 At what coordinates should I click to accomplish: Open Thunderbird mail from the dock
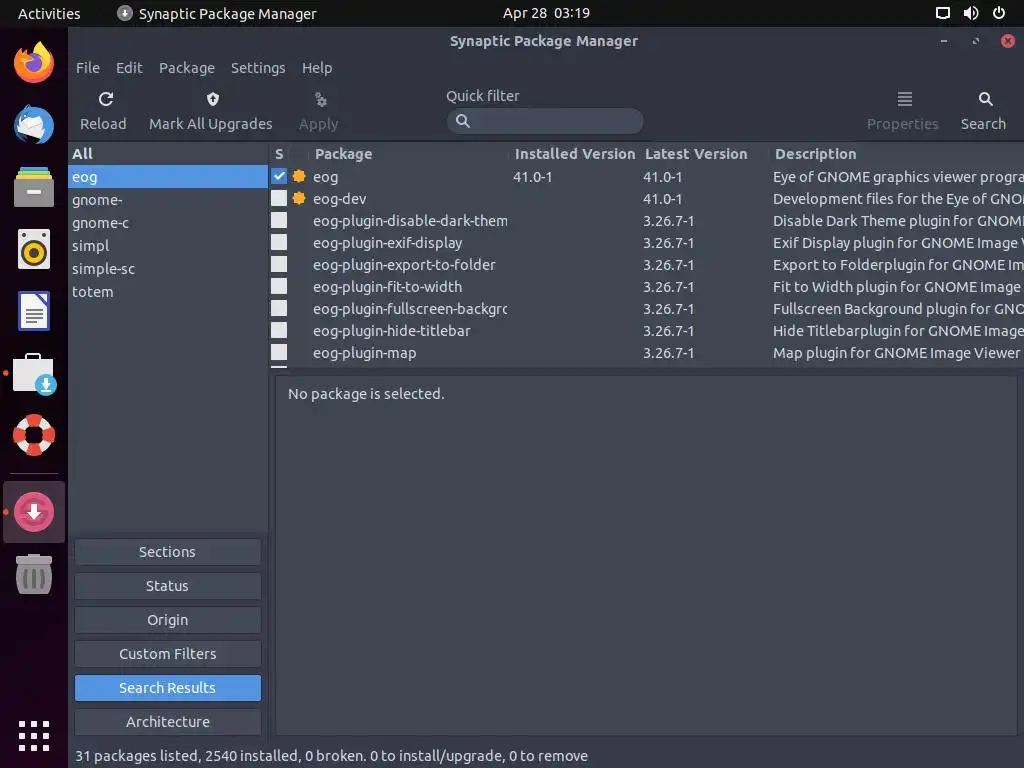34,124
